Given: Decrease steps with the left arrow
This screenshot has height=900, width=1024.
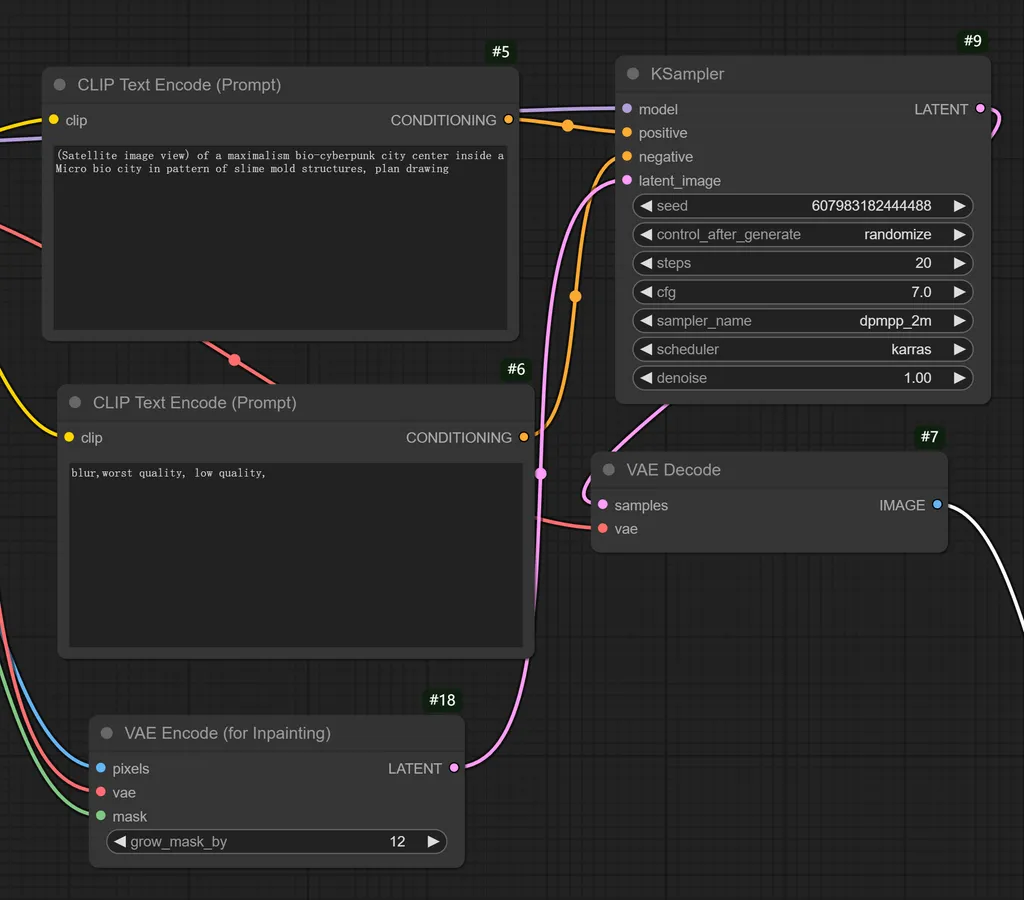Looking at the screenshot, I should point(646,263).
